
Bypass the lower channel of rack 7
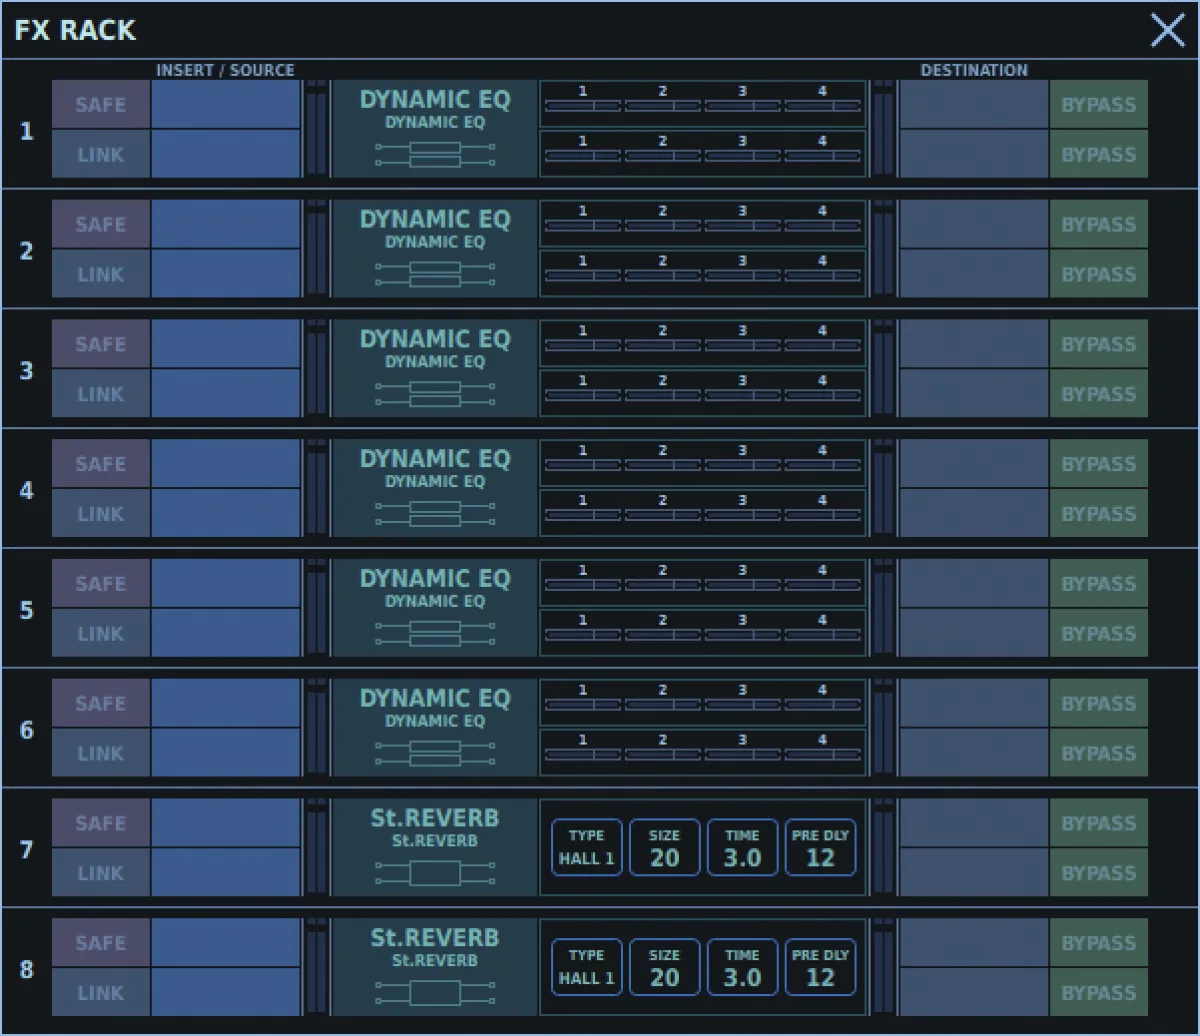(x=1098, y=873)
